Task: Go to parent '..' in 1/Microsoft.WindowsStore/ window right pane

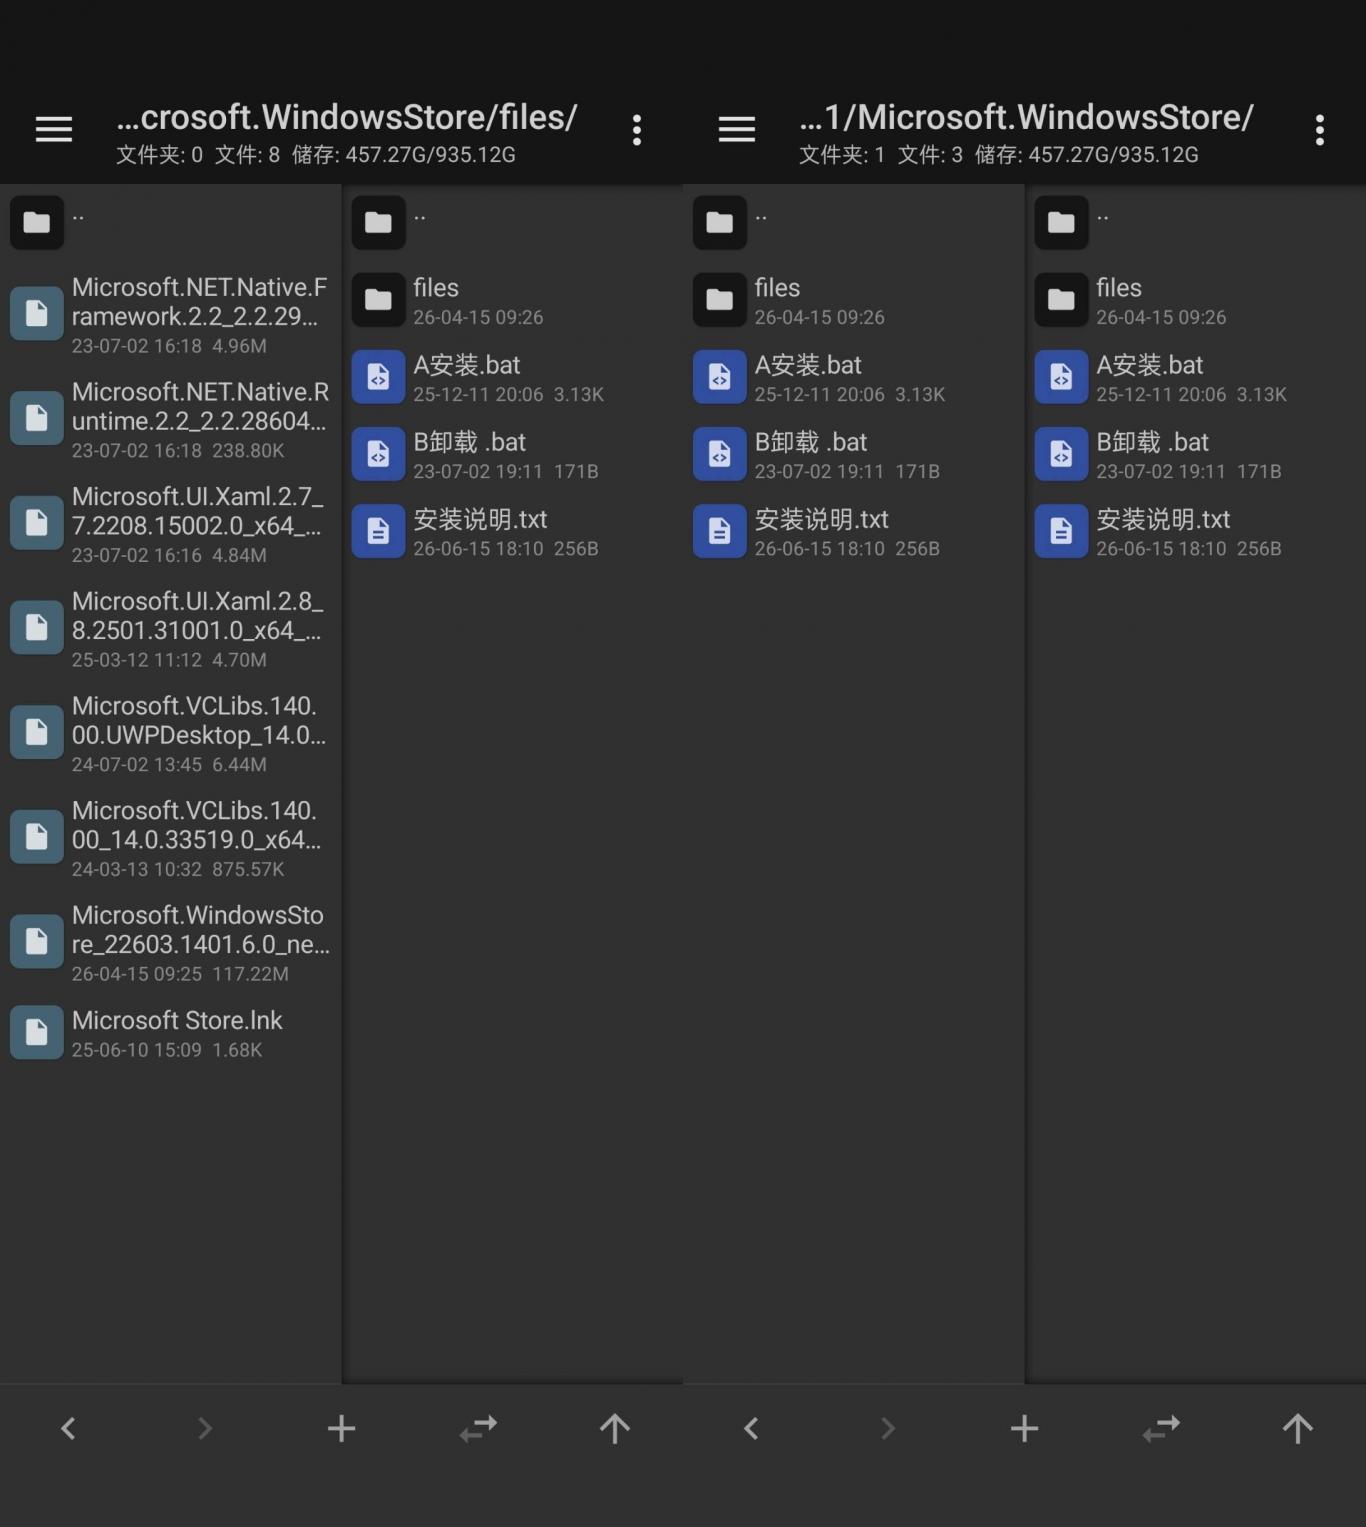Action: click(x=1196, y=222)
